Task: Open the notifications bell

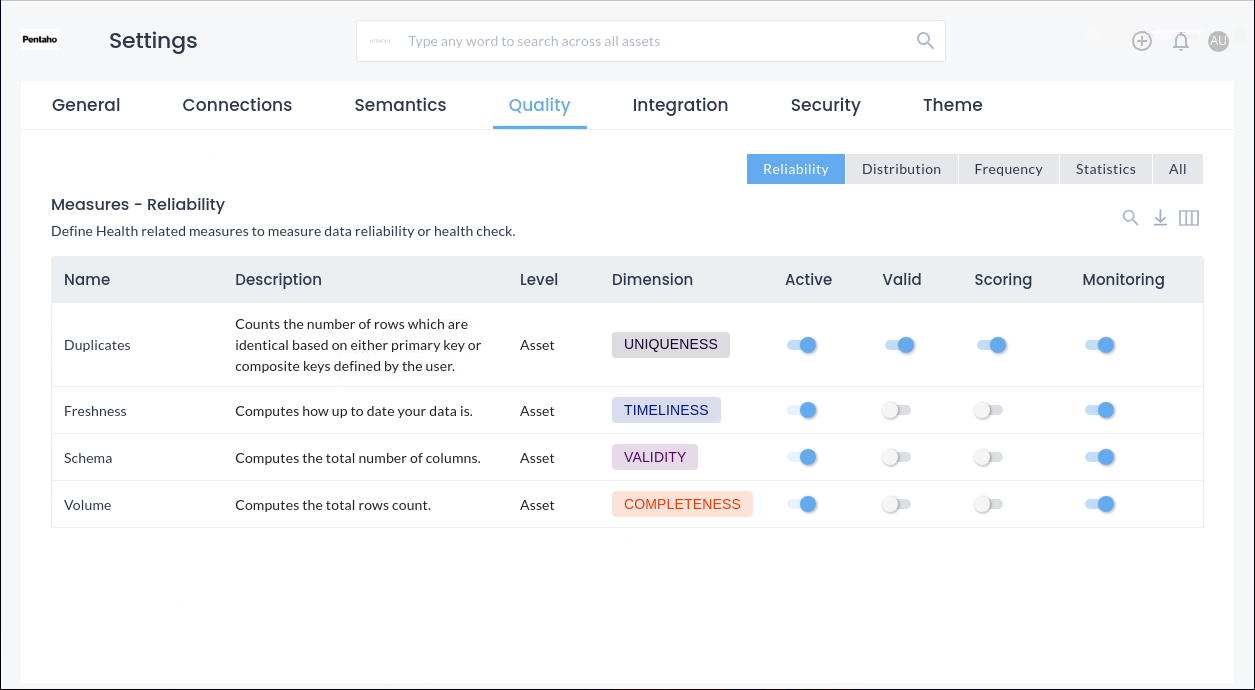Action: [1181, 41]
